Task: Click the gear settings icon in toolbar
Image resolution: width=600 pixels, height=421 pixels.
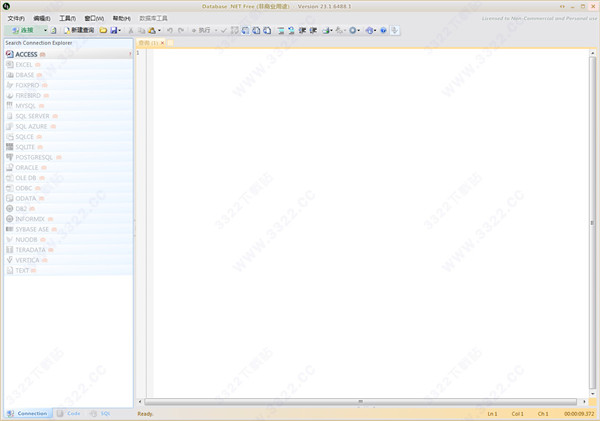Action: point(352,30)
